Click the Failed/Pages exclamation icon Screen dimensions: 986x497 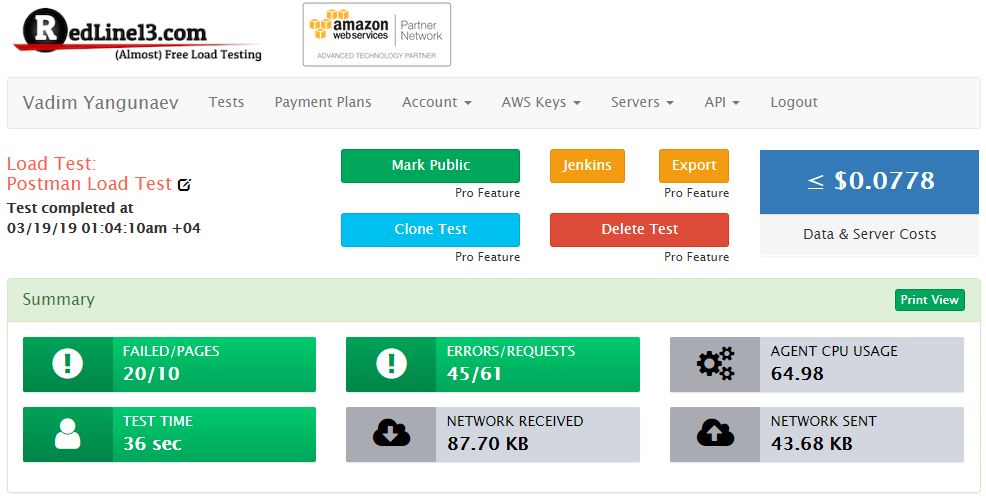(68, 364)
